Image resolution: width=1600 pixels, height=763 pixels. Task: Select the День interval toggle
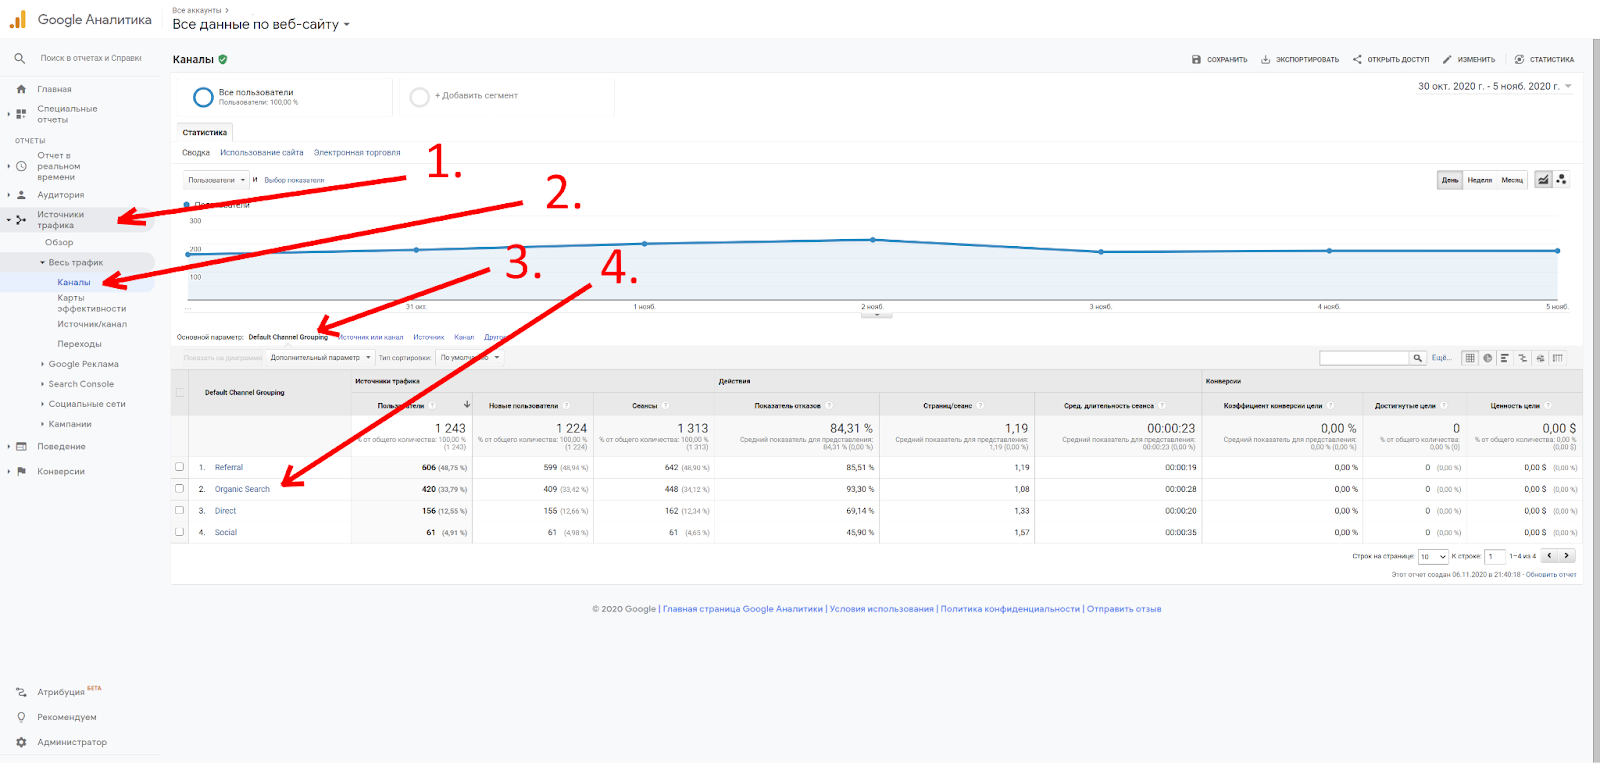click(1450, 180)
